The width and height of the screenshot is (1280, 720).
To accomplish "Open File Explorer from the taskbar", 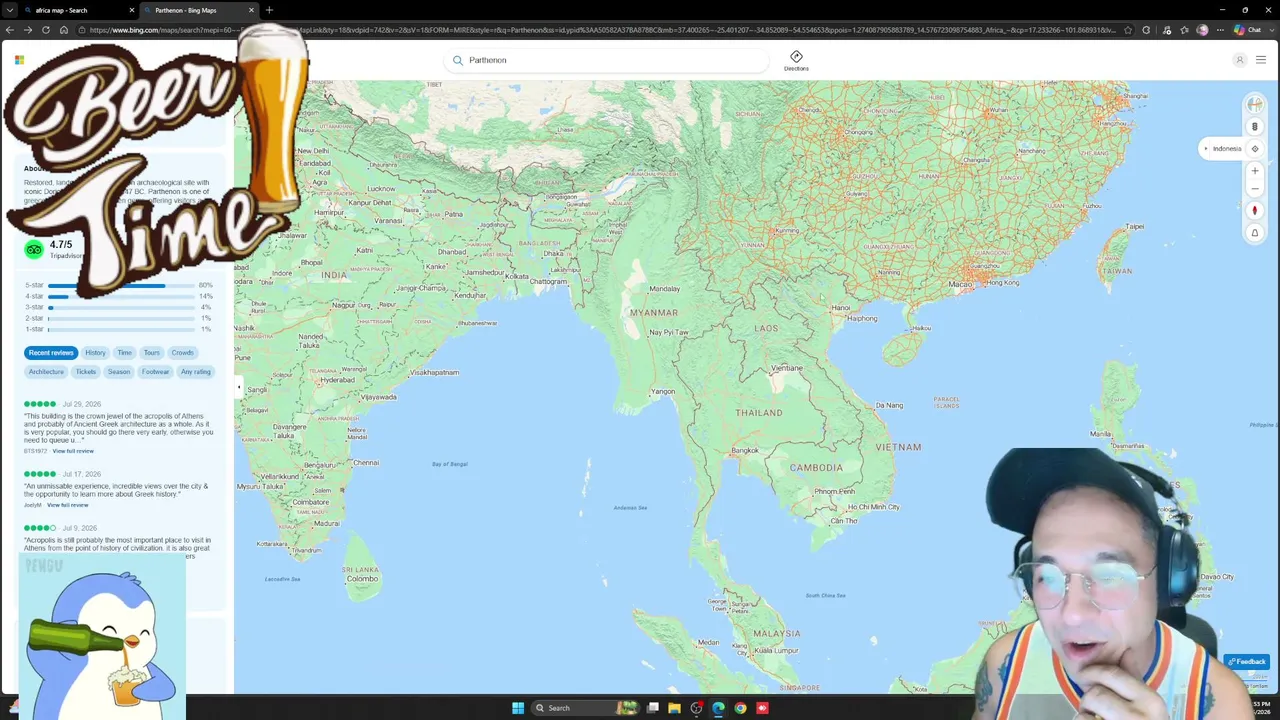I will (x=674, y=708).
